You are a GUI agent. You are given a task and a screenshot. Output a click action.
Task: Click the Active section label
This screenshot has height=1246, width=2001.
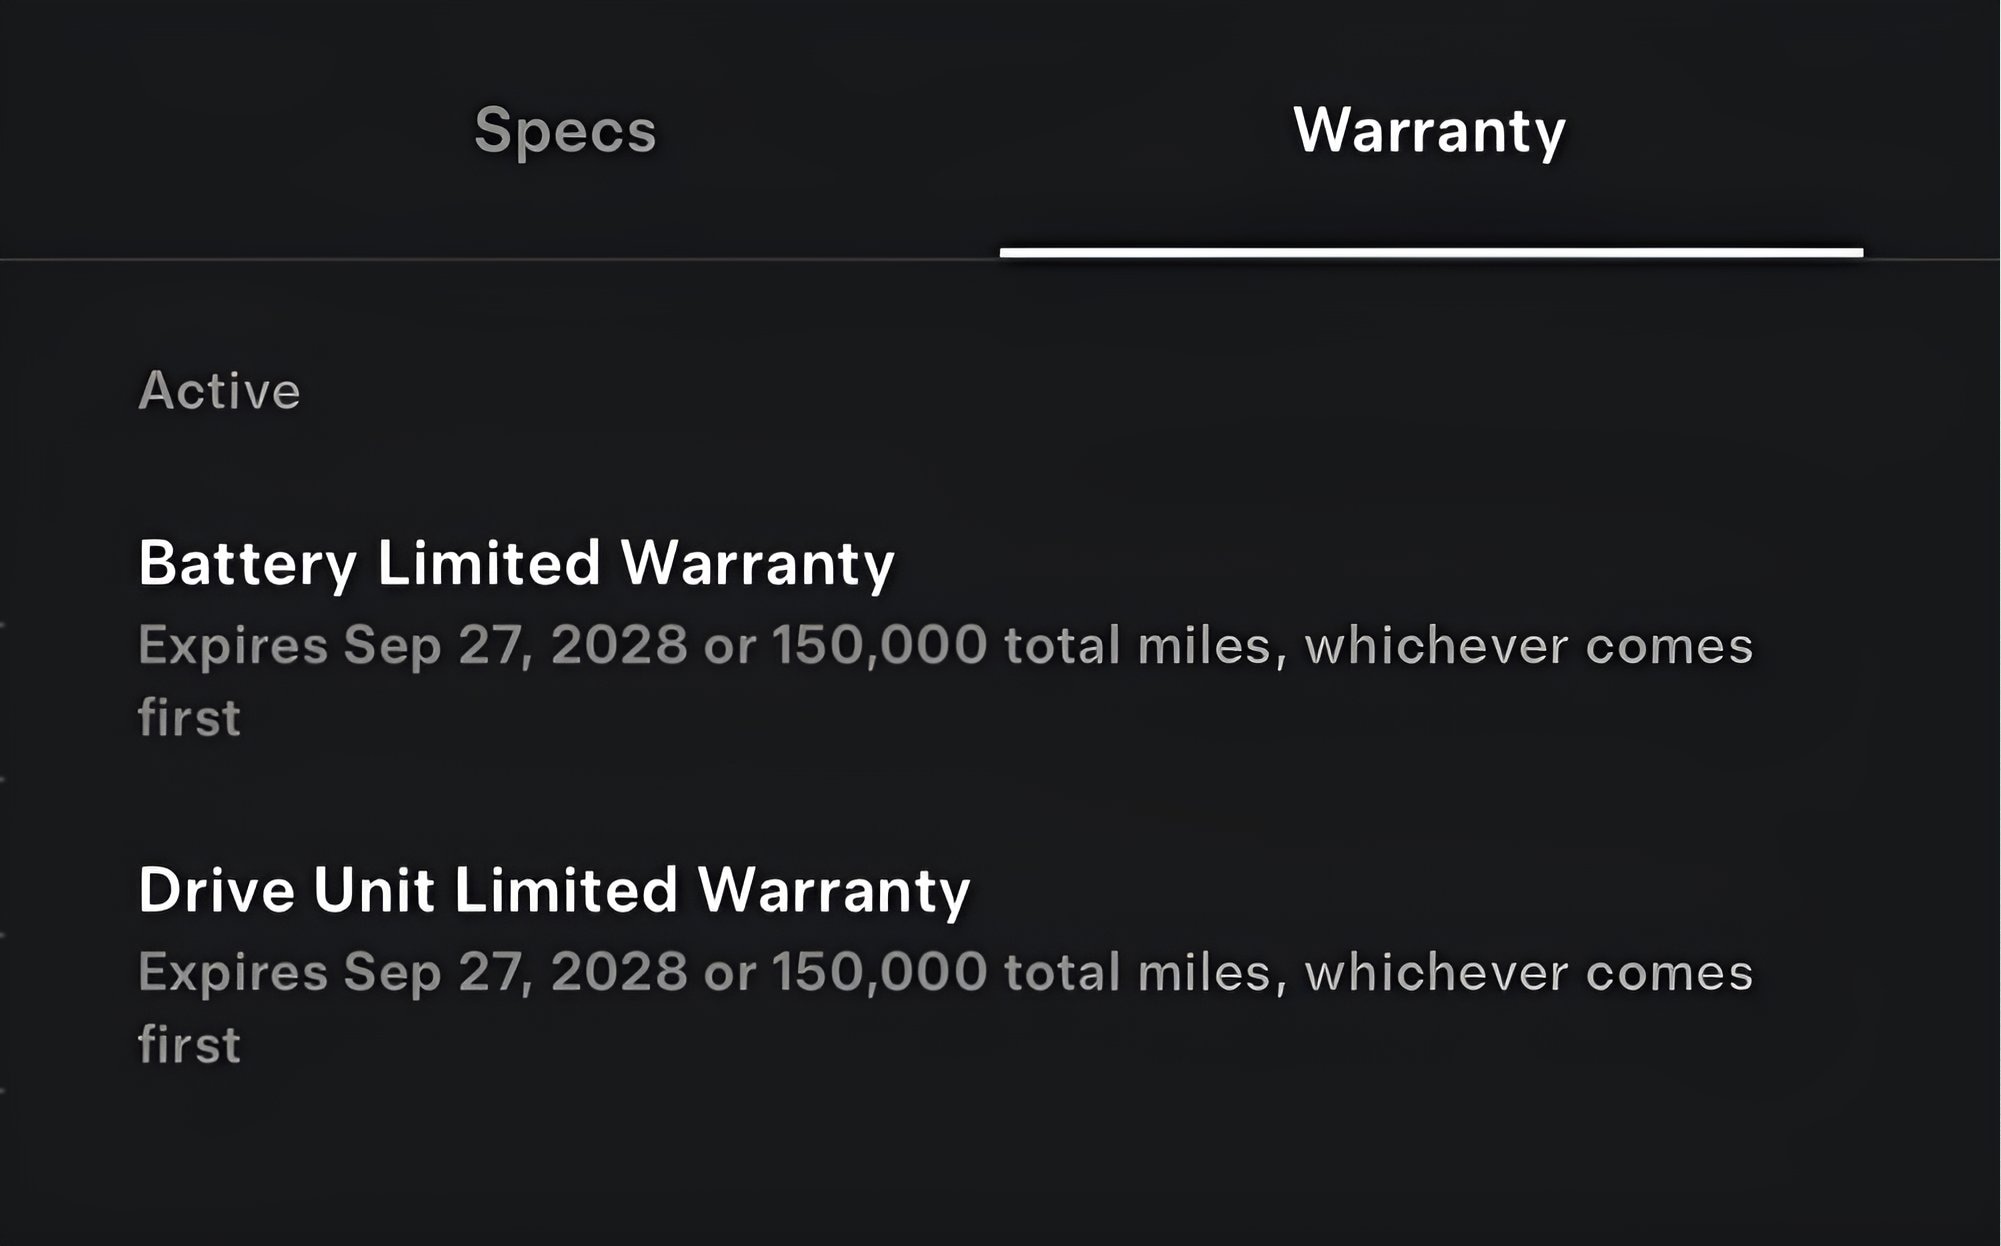pos(219,390)
